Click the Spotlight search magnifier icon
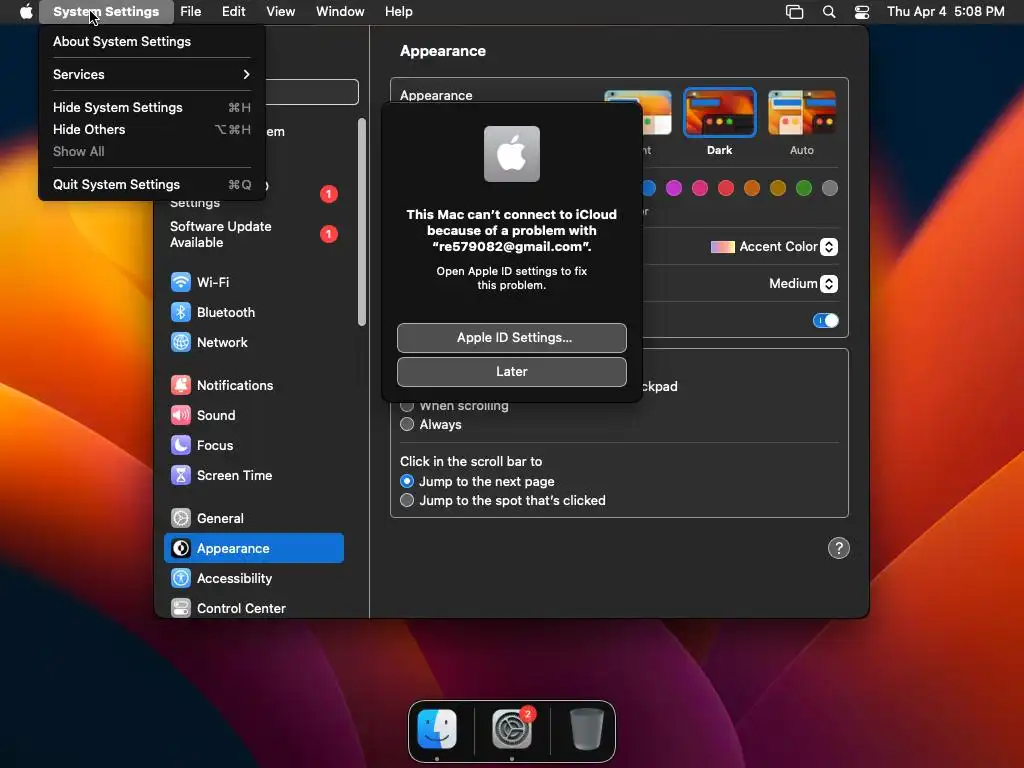Screen dimensions: 1024x768 point(829,12)
